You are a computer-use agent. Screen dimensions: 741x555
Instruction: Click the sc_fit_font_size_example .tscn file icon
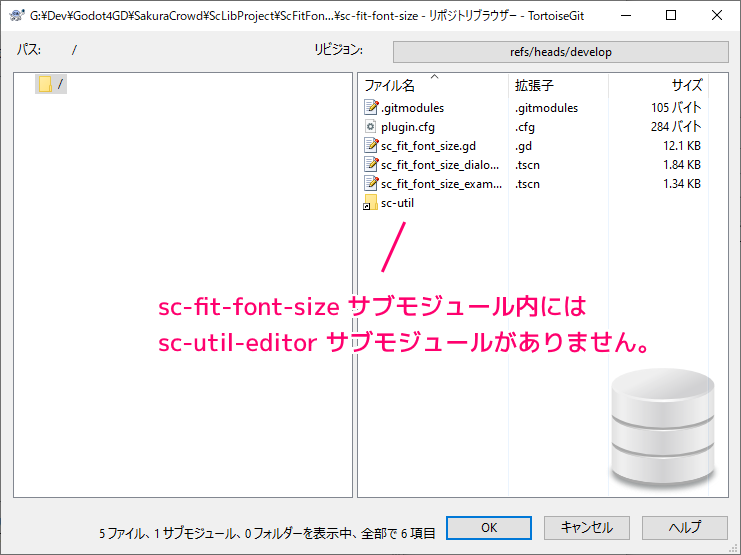[371, 184]
